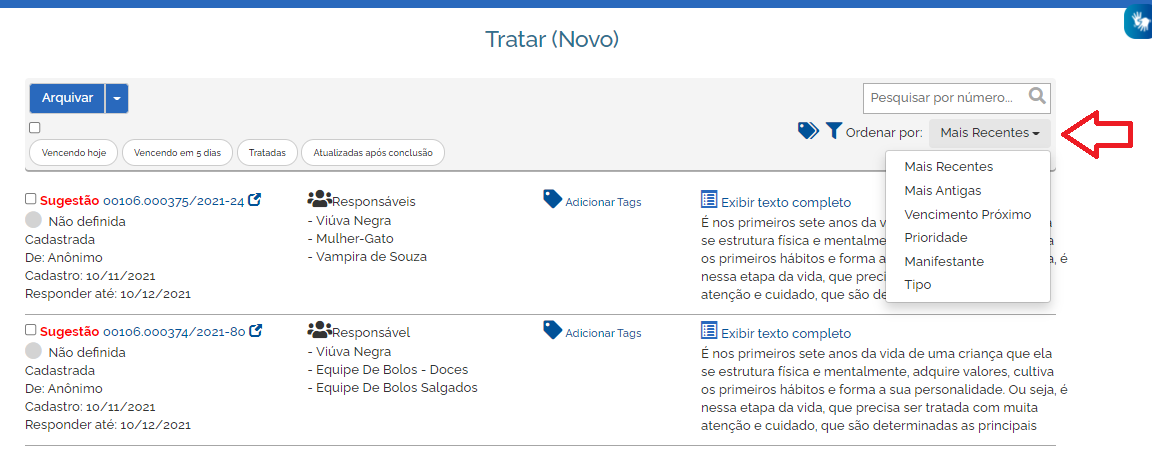Open external link icon for 00106.000375/2021-24

(255, 199)
